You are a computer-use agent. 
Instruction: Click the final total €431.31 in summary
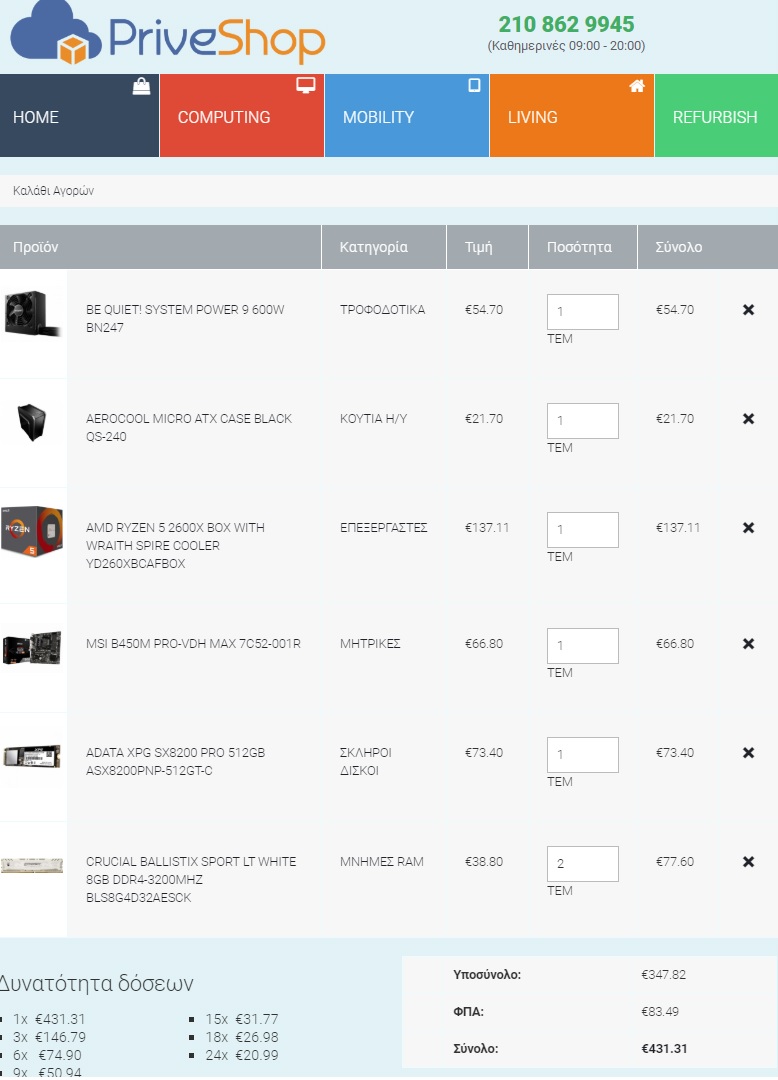[x=664, y=1049]
